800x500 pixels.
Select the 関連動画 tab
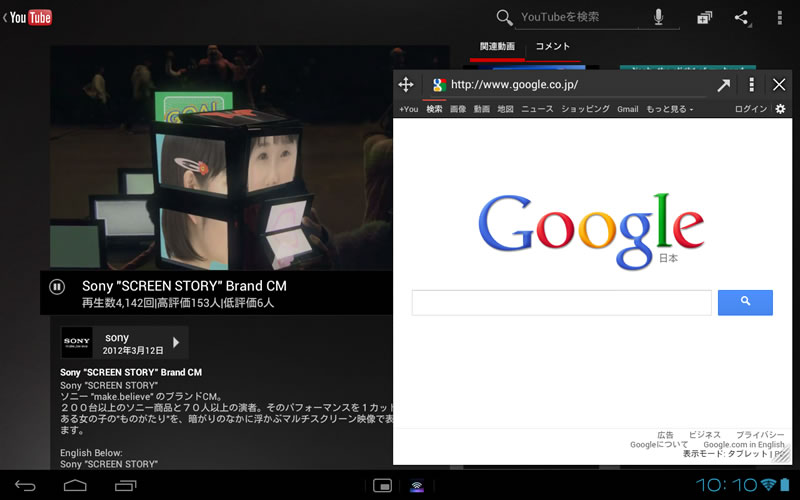(497, 46)
